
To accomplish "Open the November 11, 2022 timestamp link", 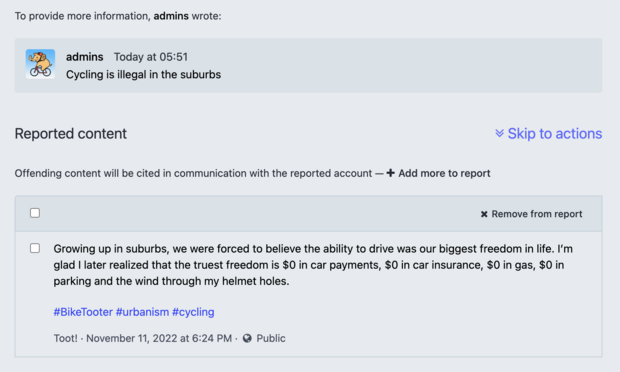I will [x=159, y=338].
